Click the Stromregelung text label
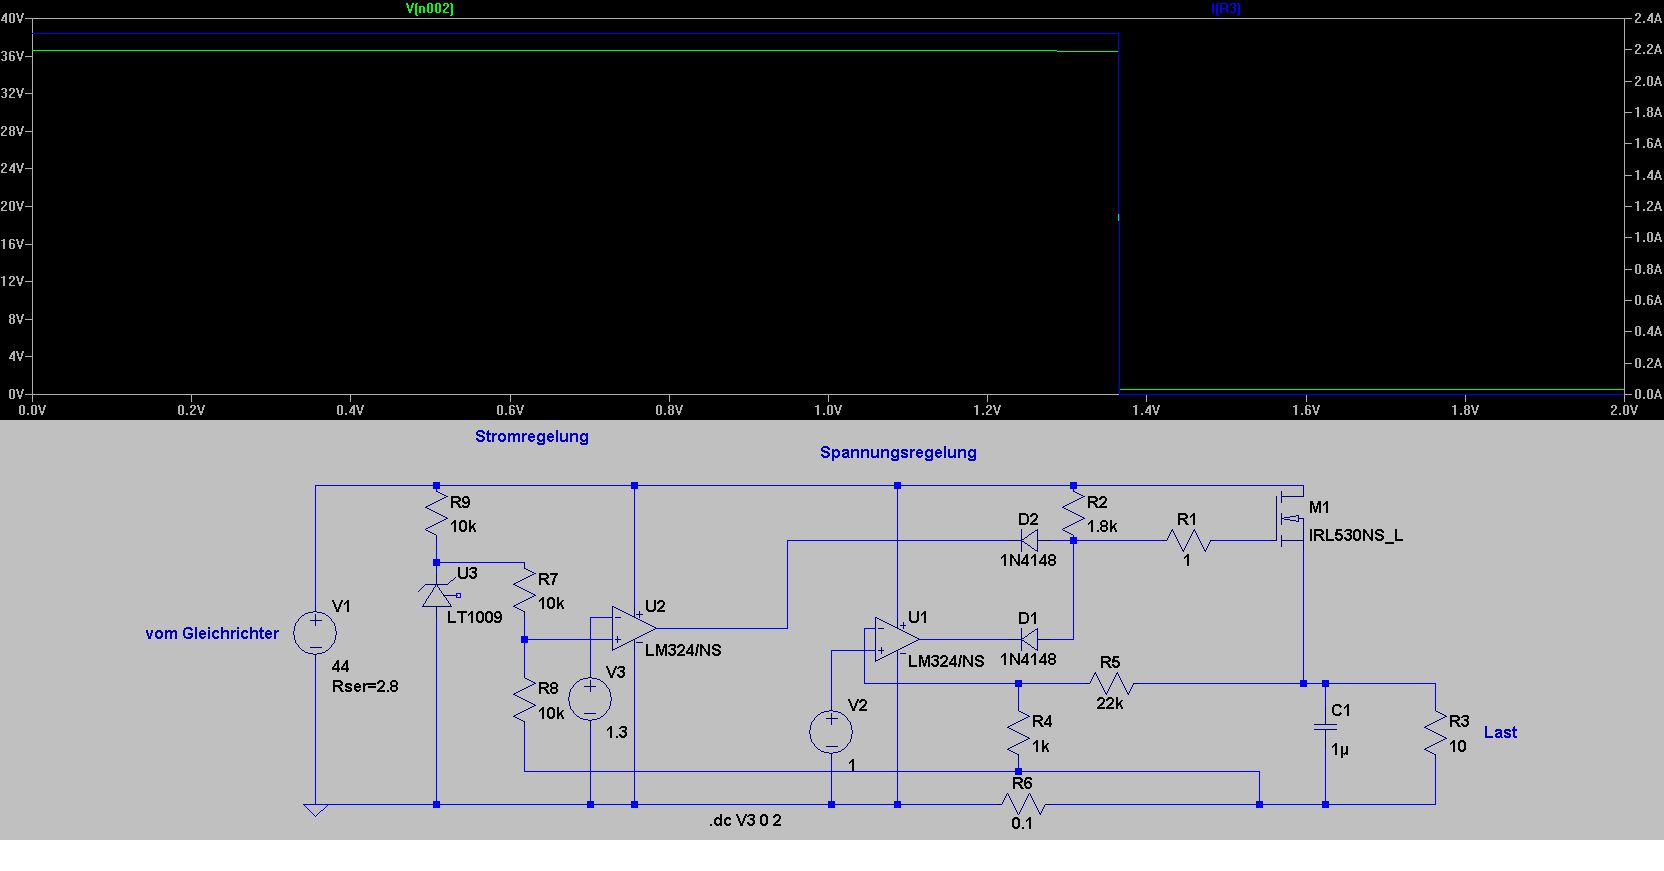The width and height of the screenshot is (1664, 871). tap(532, 436)
